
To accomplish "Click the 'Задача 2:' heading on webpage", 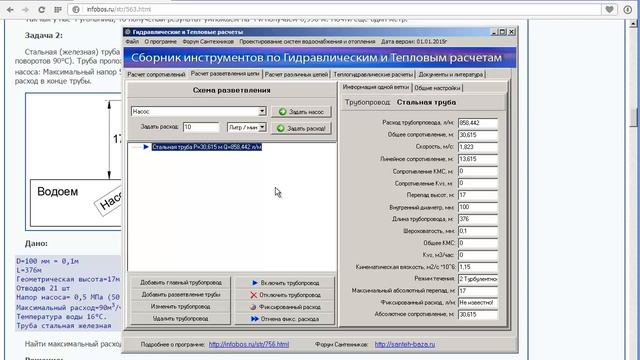I will 43,36.
